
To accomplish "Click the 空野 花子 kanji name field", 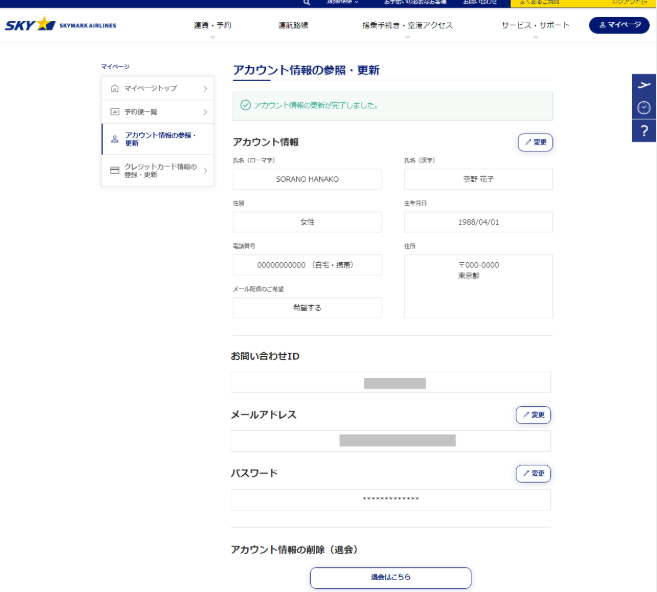I will 478,179.
